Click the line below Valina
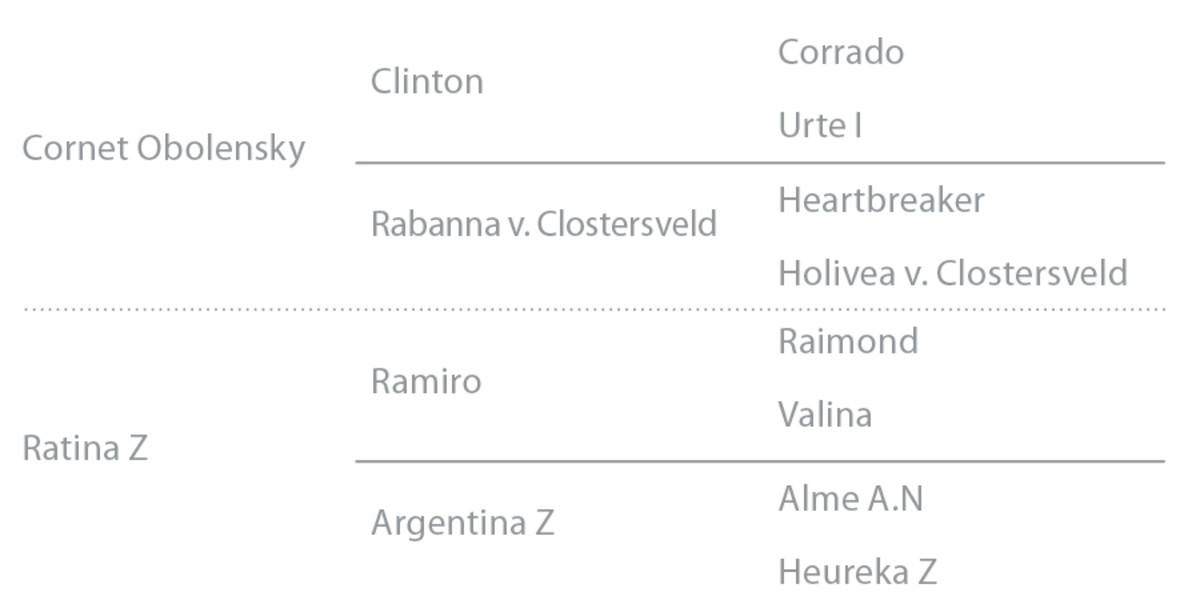The image size is (1200, 600). click(760, 461)
